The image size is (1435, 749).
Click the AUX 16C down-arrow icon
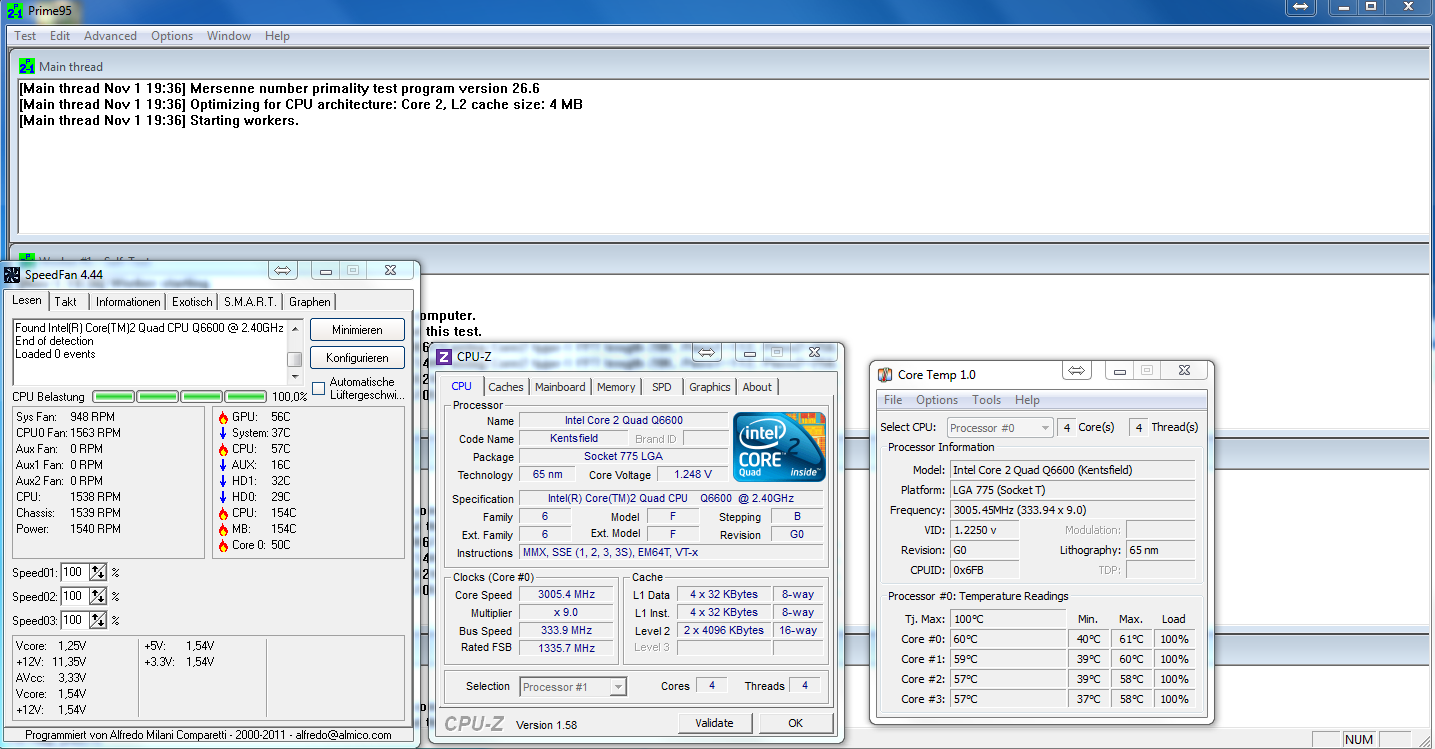click(x=223, y=465)
